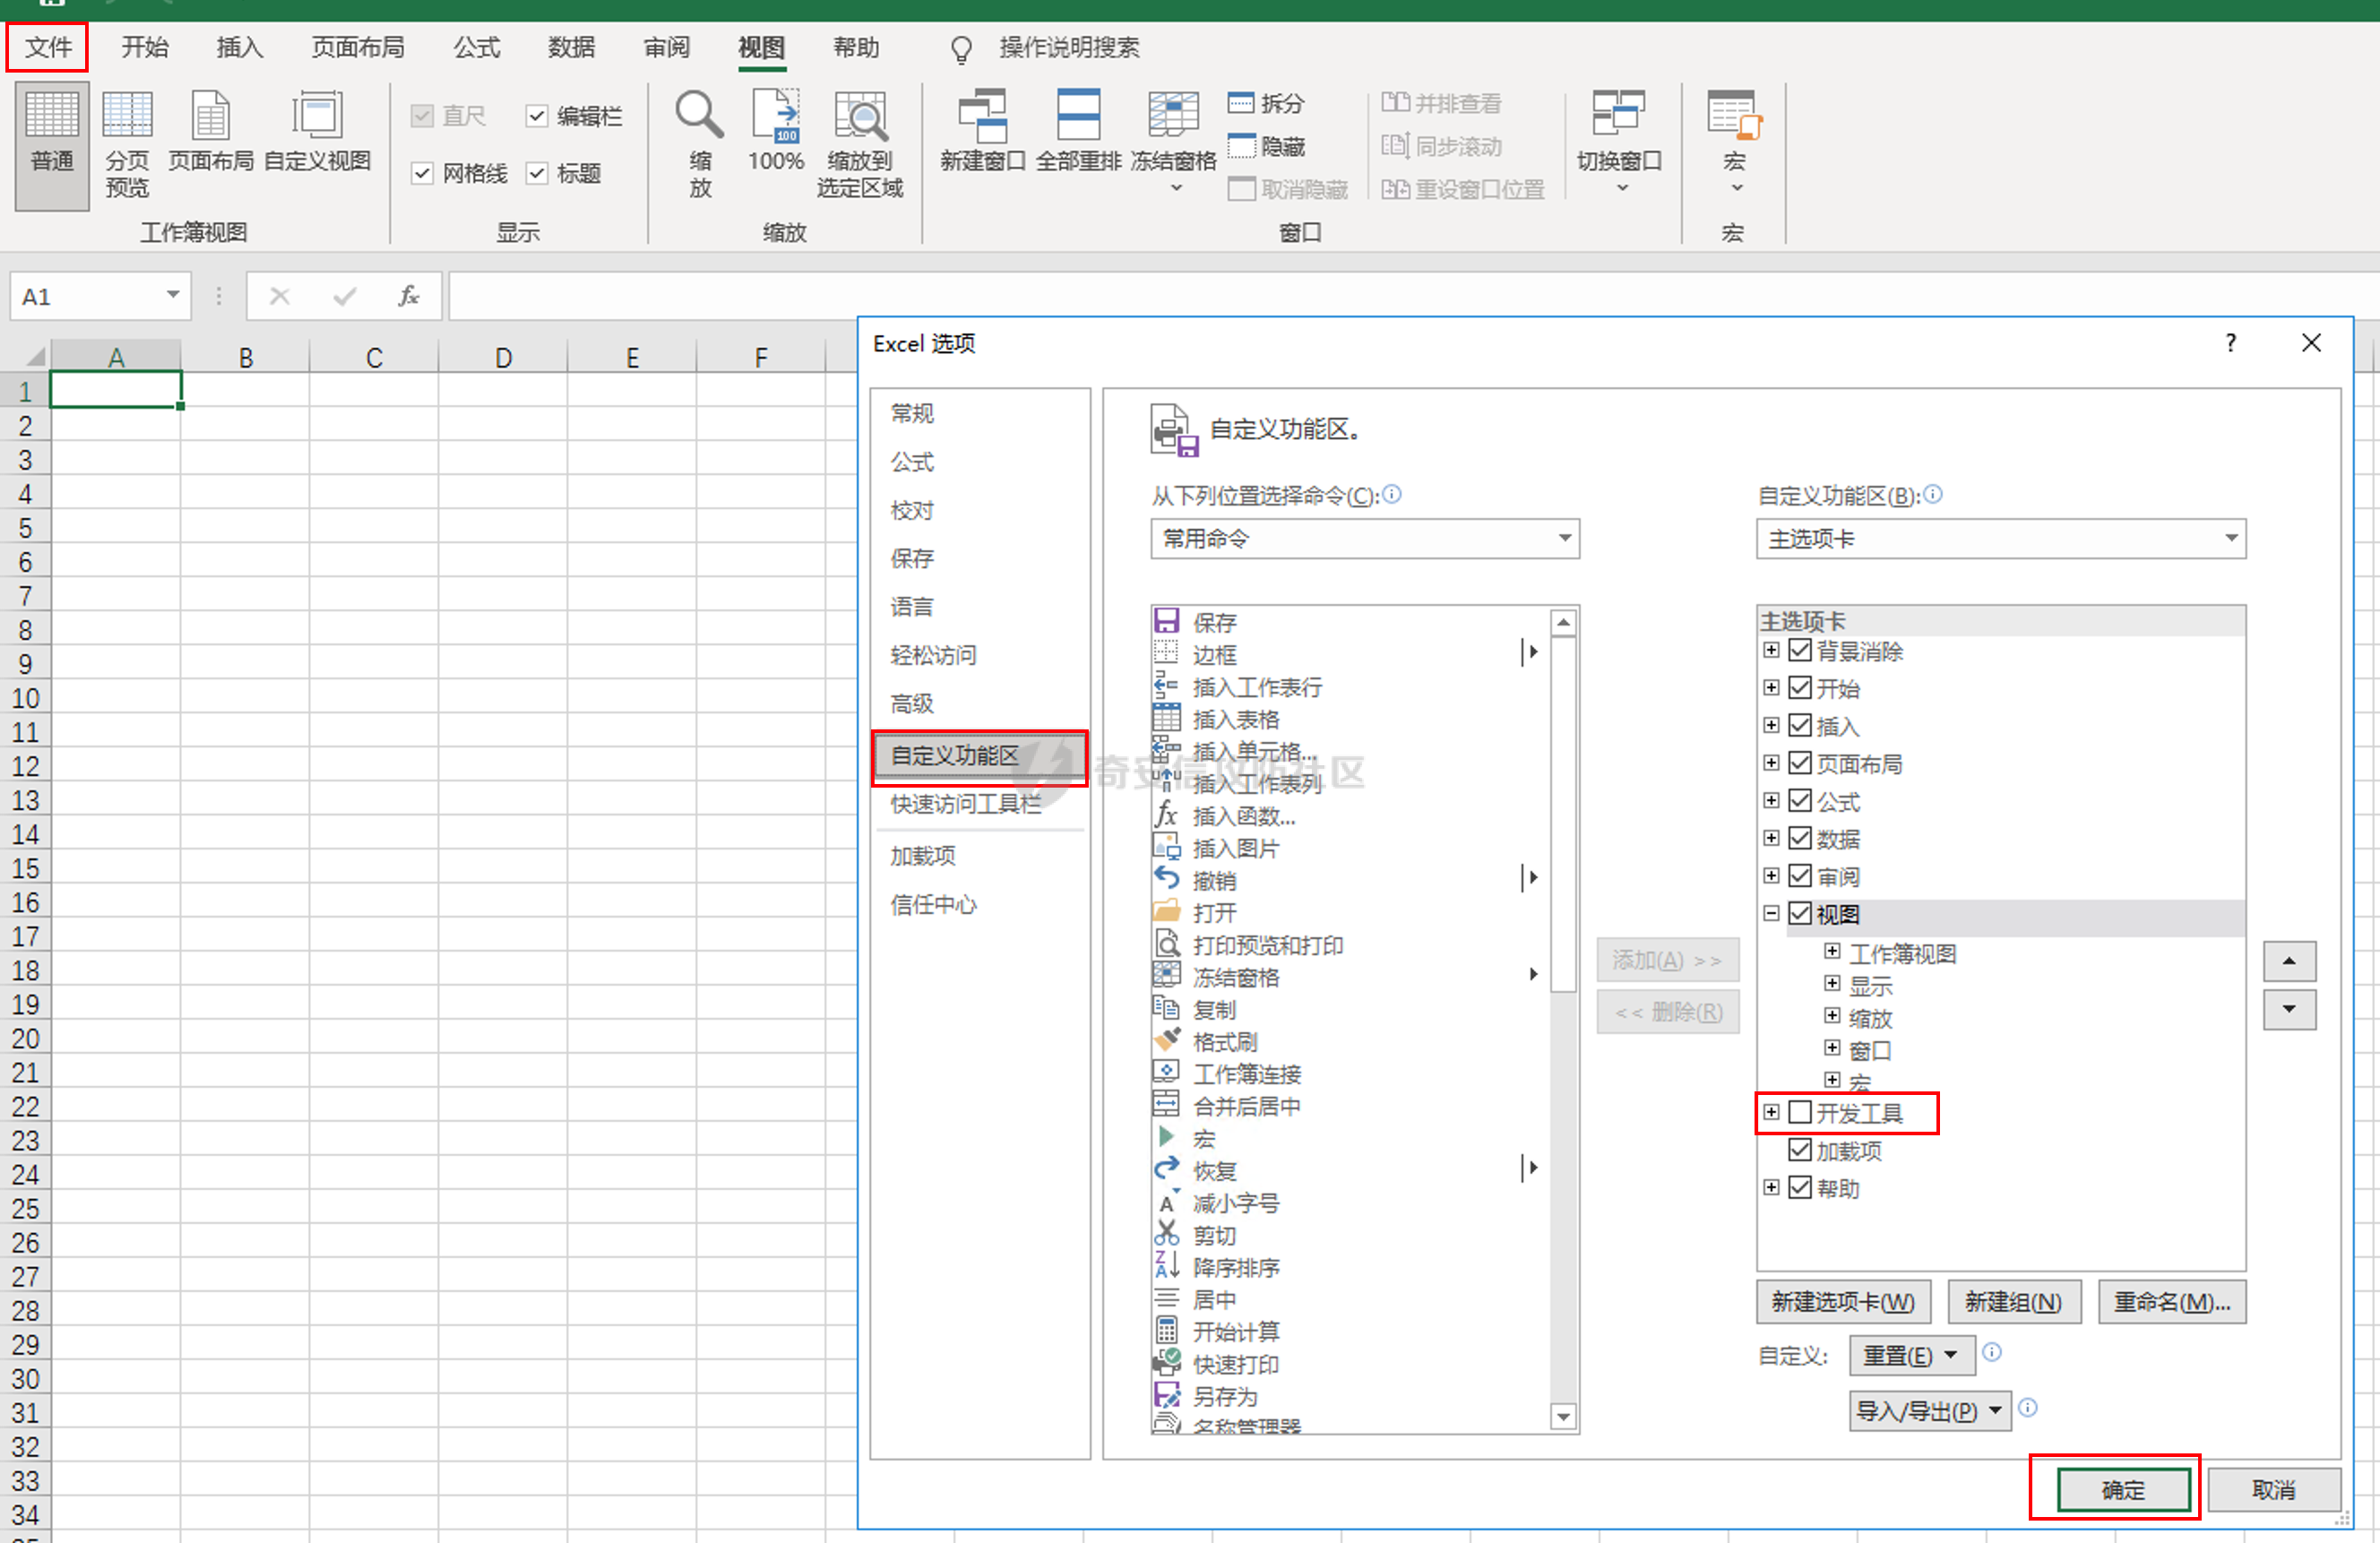Screen dimensions: 2380x1543
Task: Open the Zoom (缩放) magnifier tool
Action: click(x=700, y=145)
